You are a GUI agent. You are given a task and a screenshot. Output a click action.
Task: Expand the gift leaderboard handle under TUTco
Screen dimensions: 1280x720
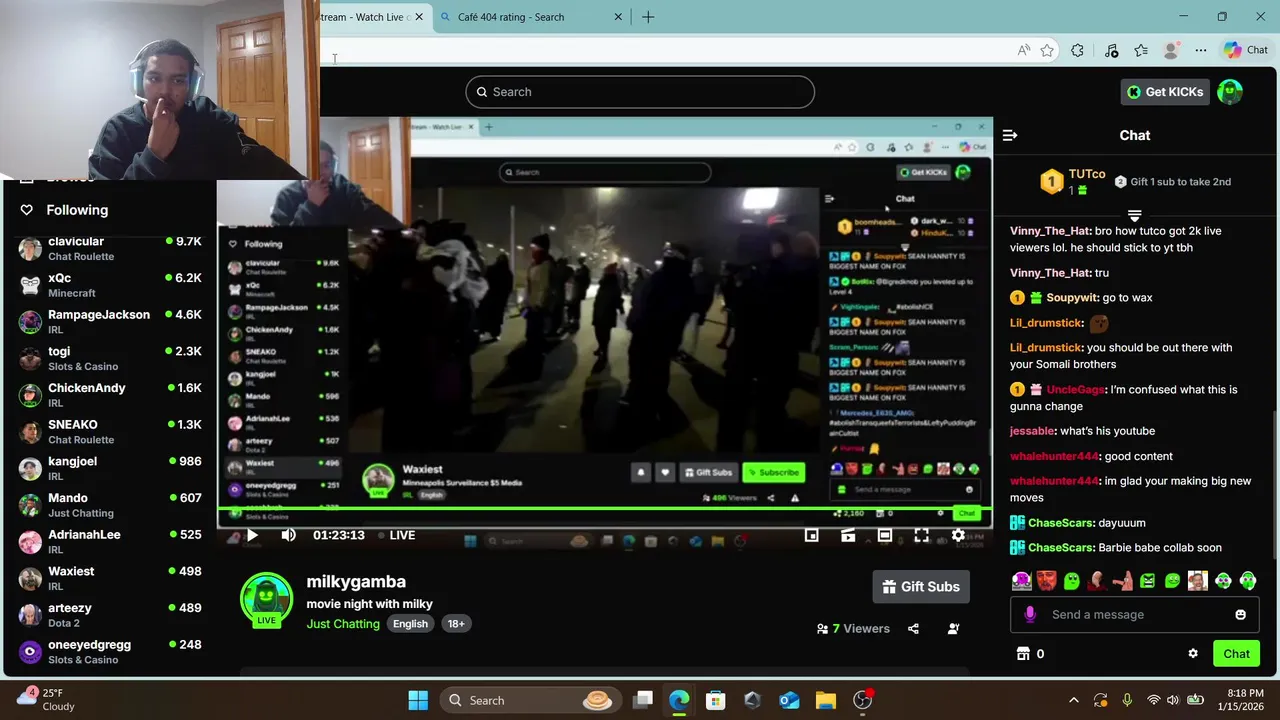pyautogui.click(x=1134, y=215)
